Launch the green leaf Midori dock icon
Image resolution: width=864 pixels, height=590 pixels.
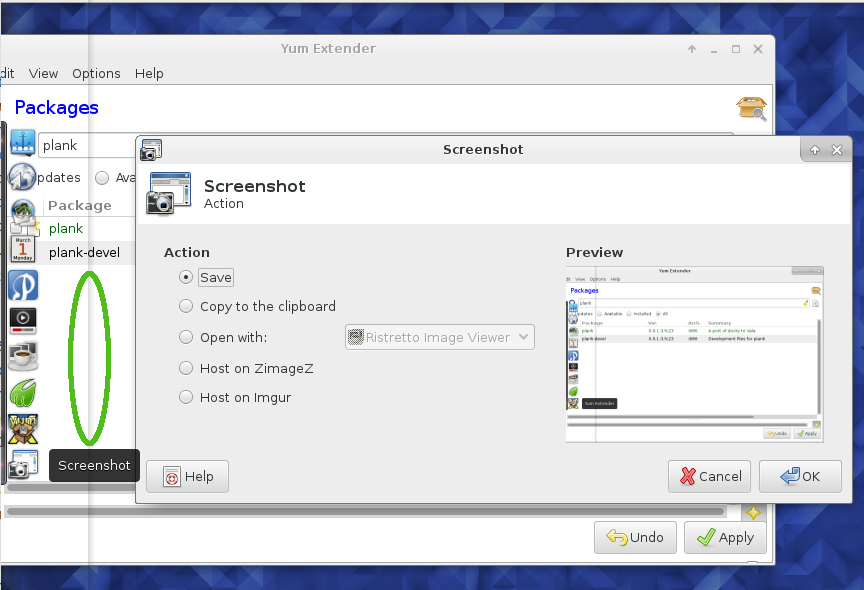(23, 393)
